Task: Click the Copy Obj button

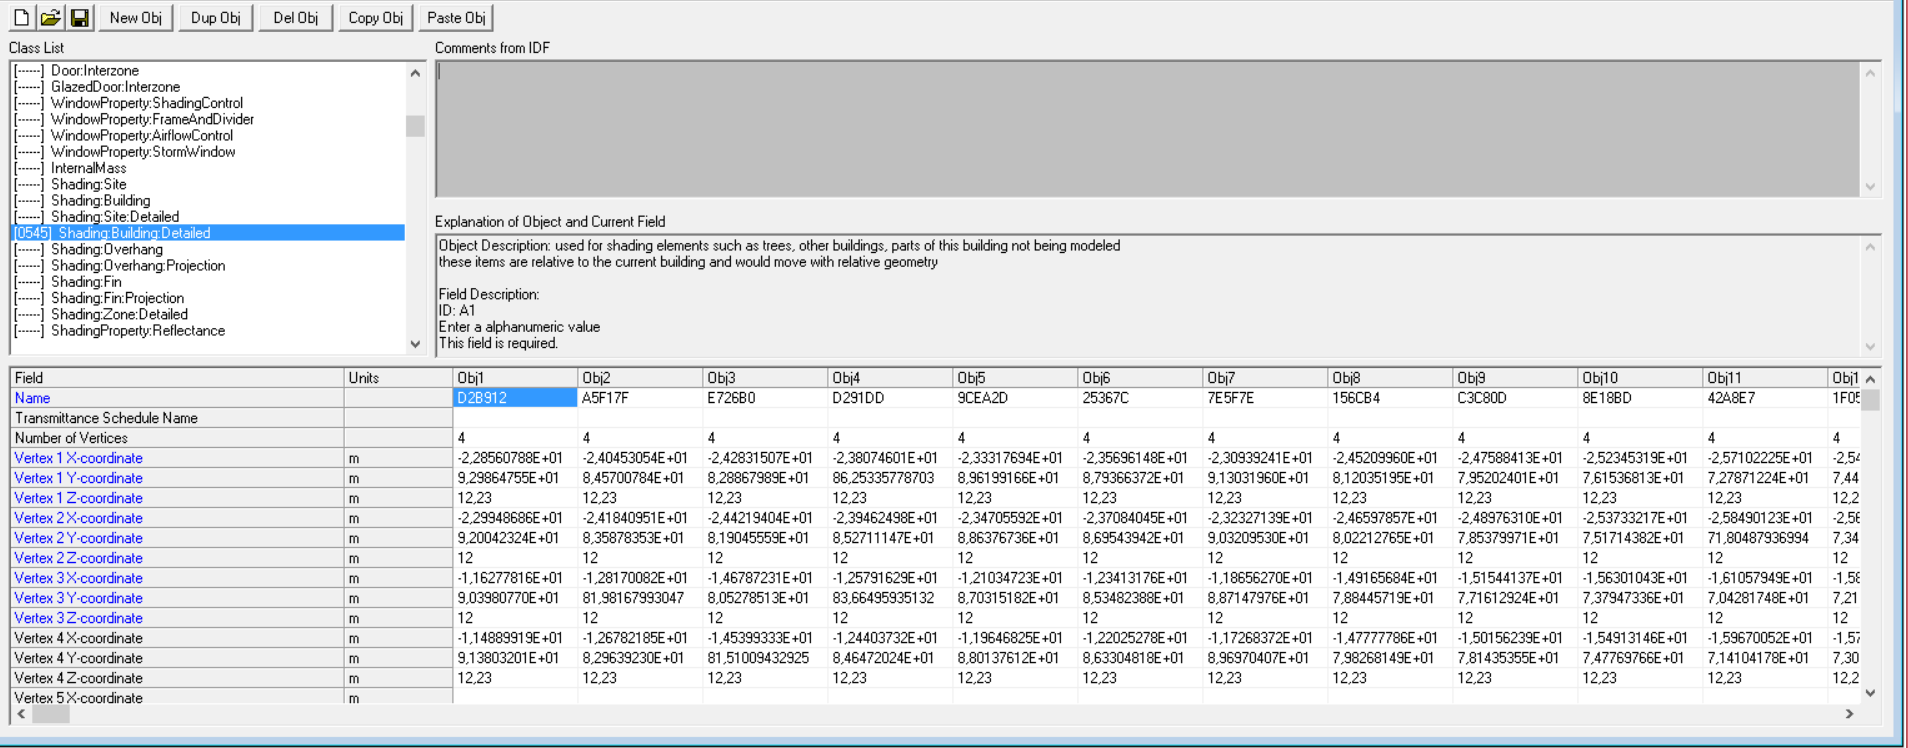Action: [x=375, y=18]
